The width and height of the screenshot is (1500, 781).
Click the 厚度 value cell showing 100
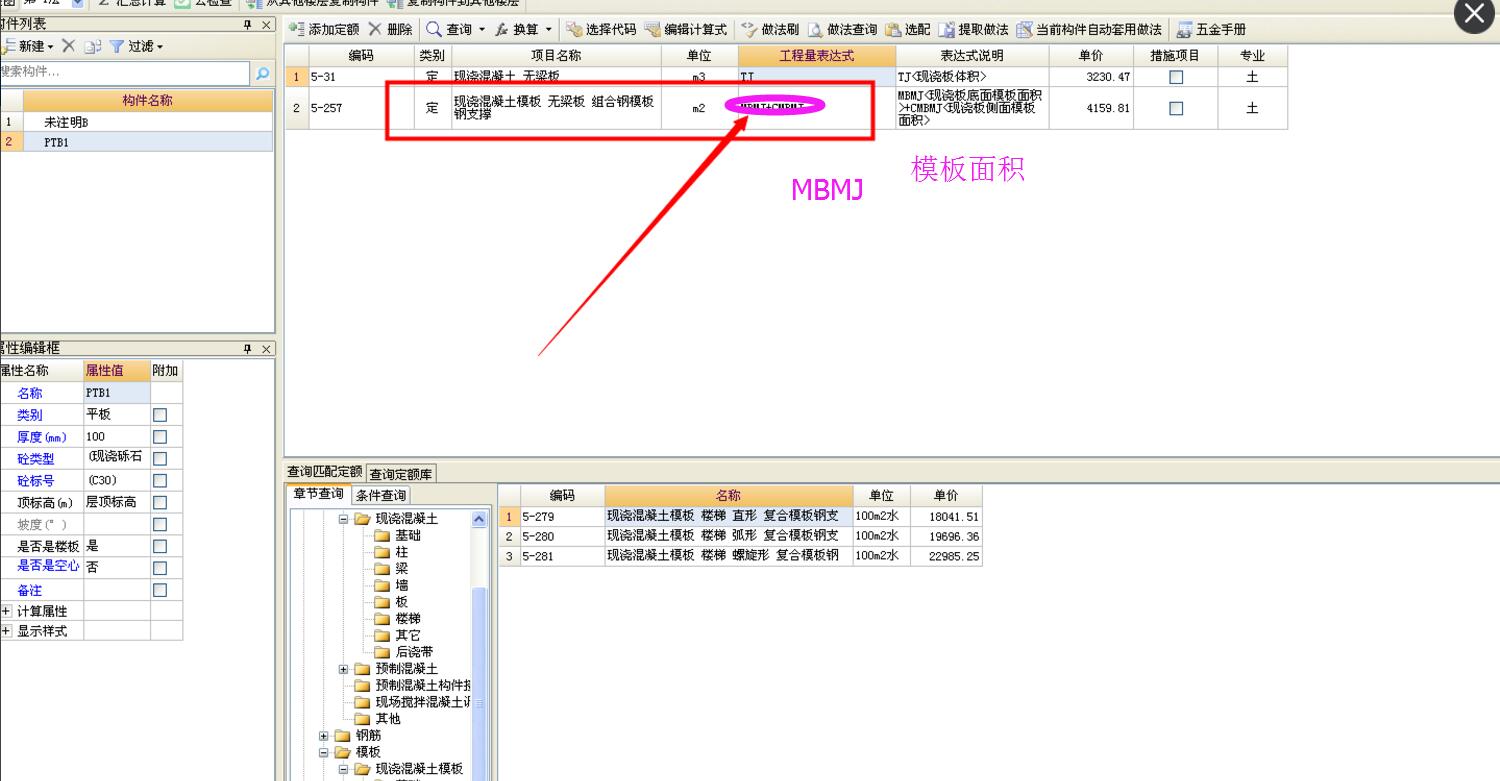click(x=117, y=437)
